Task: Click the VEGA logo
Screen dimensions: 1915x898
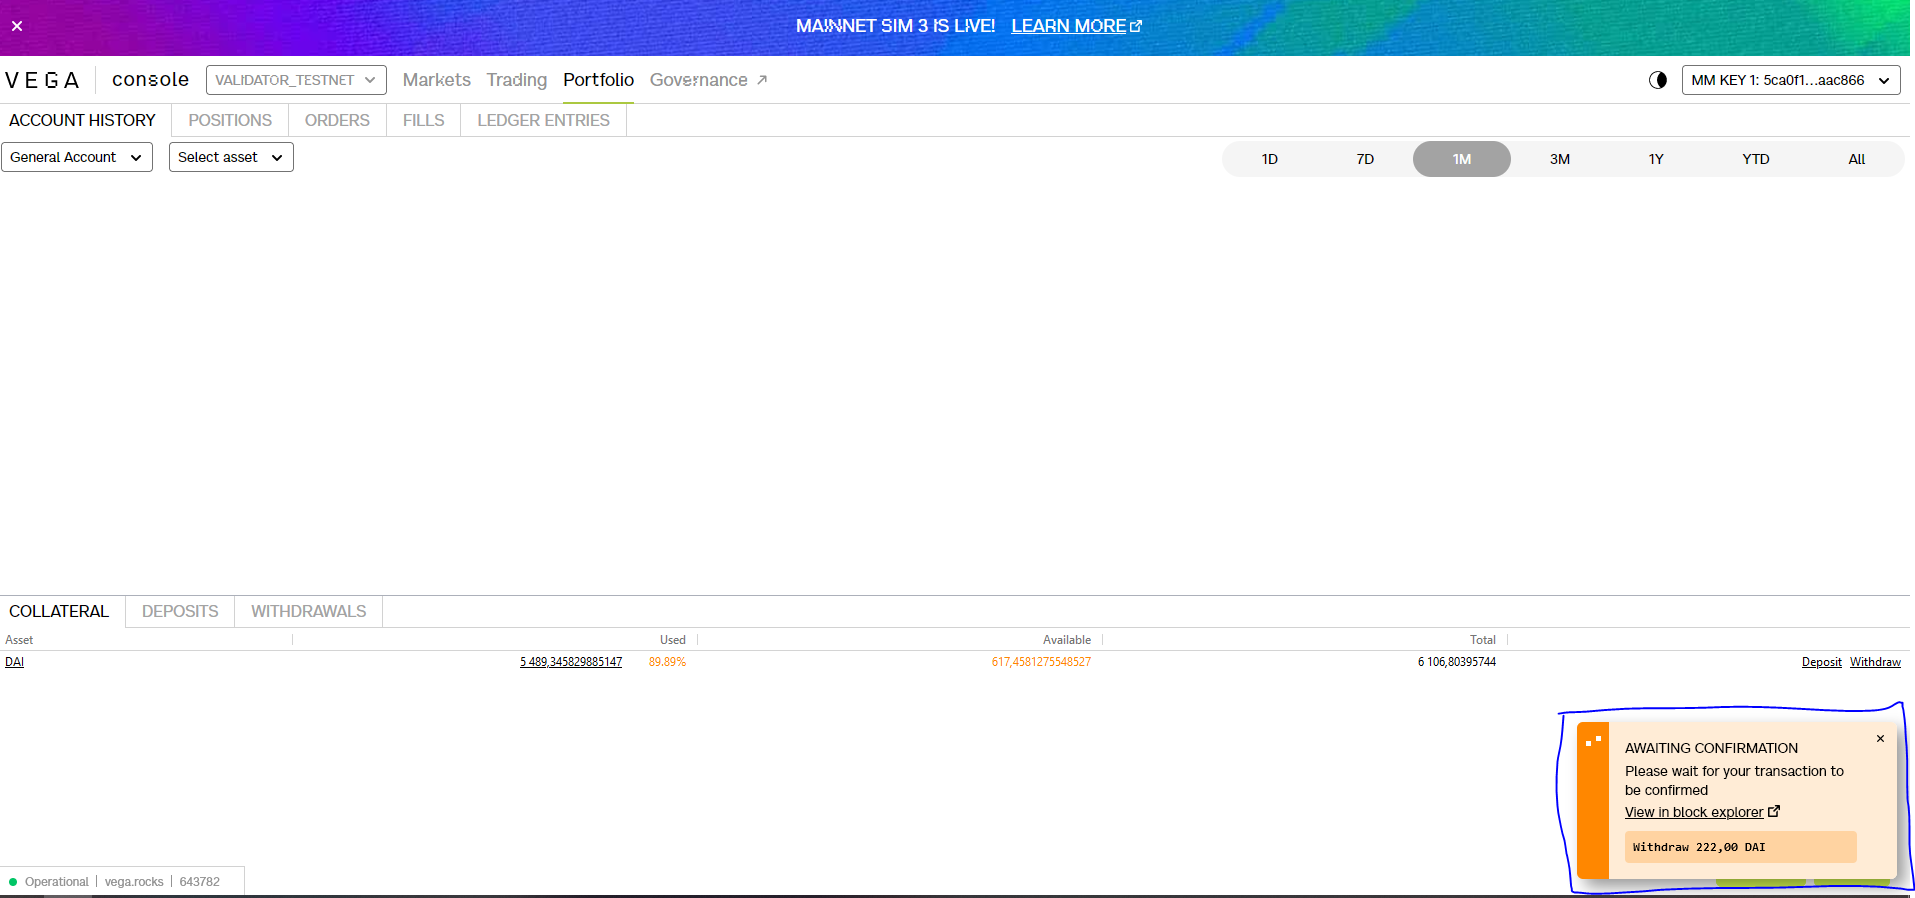Action: [42, 80]
